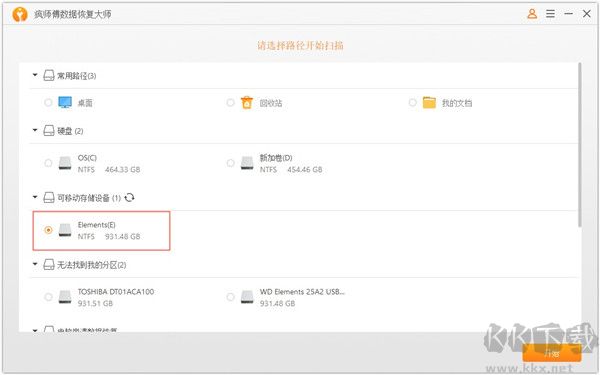Click the app logo in title bar
The height and width of the screenshot is (375, 600).
(x=20, y=15)
